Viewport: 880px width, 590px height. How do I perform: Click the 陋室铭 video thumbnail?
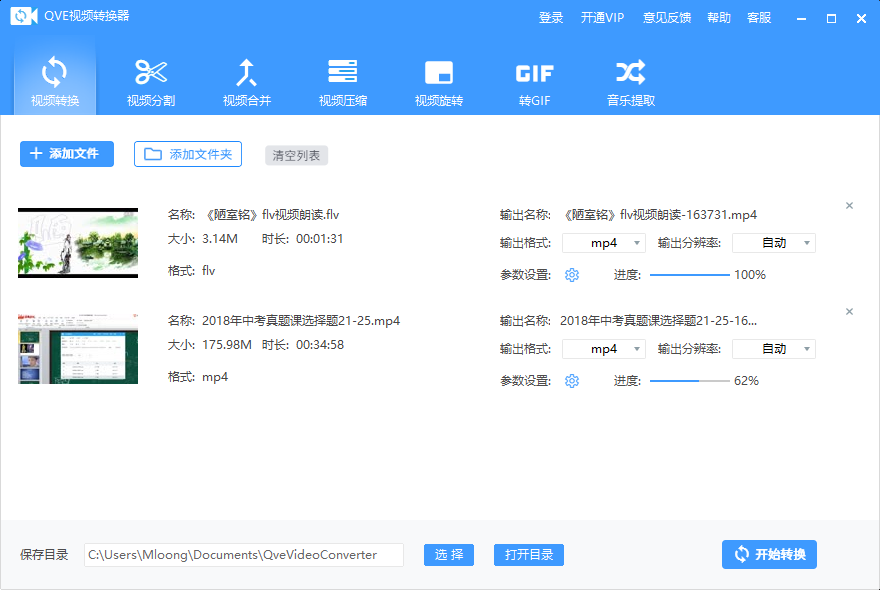77,242
